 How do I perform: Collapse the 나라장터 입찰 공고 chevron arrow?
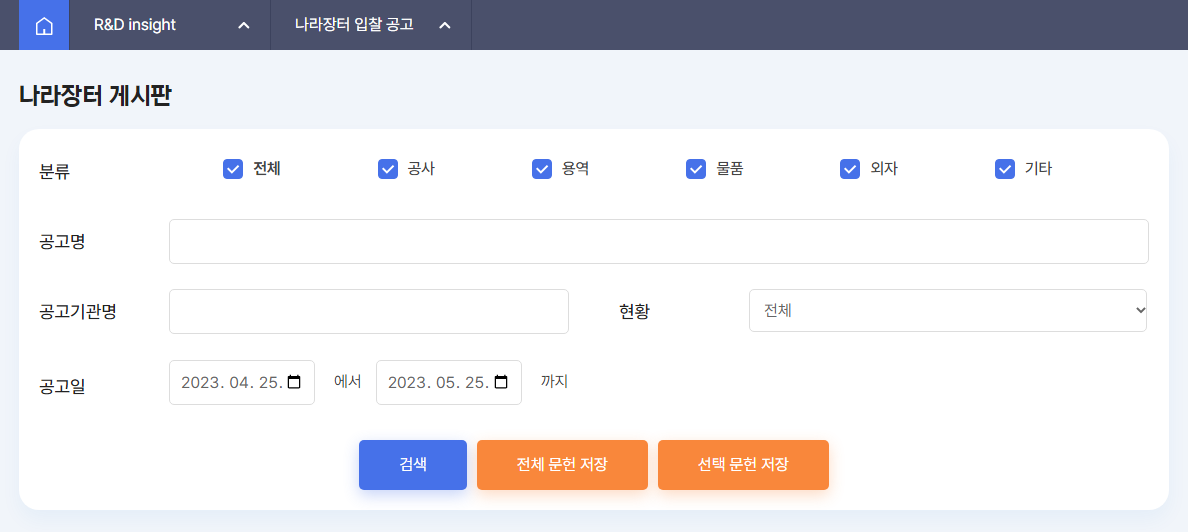(445, 25)
